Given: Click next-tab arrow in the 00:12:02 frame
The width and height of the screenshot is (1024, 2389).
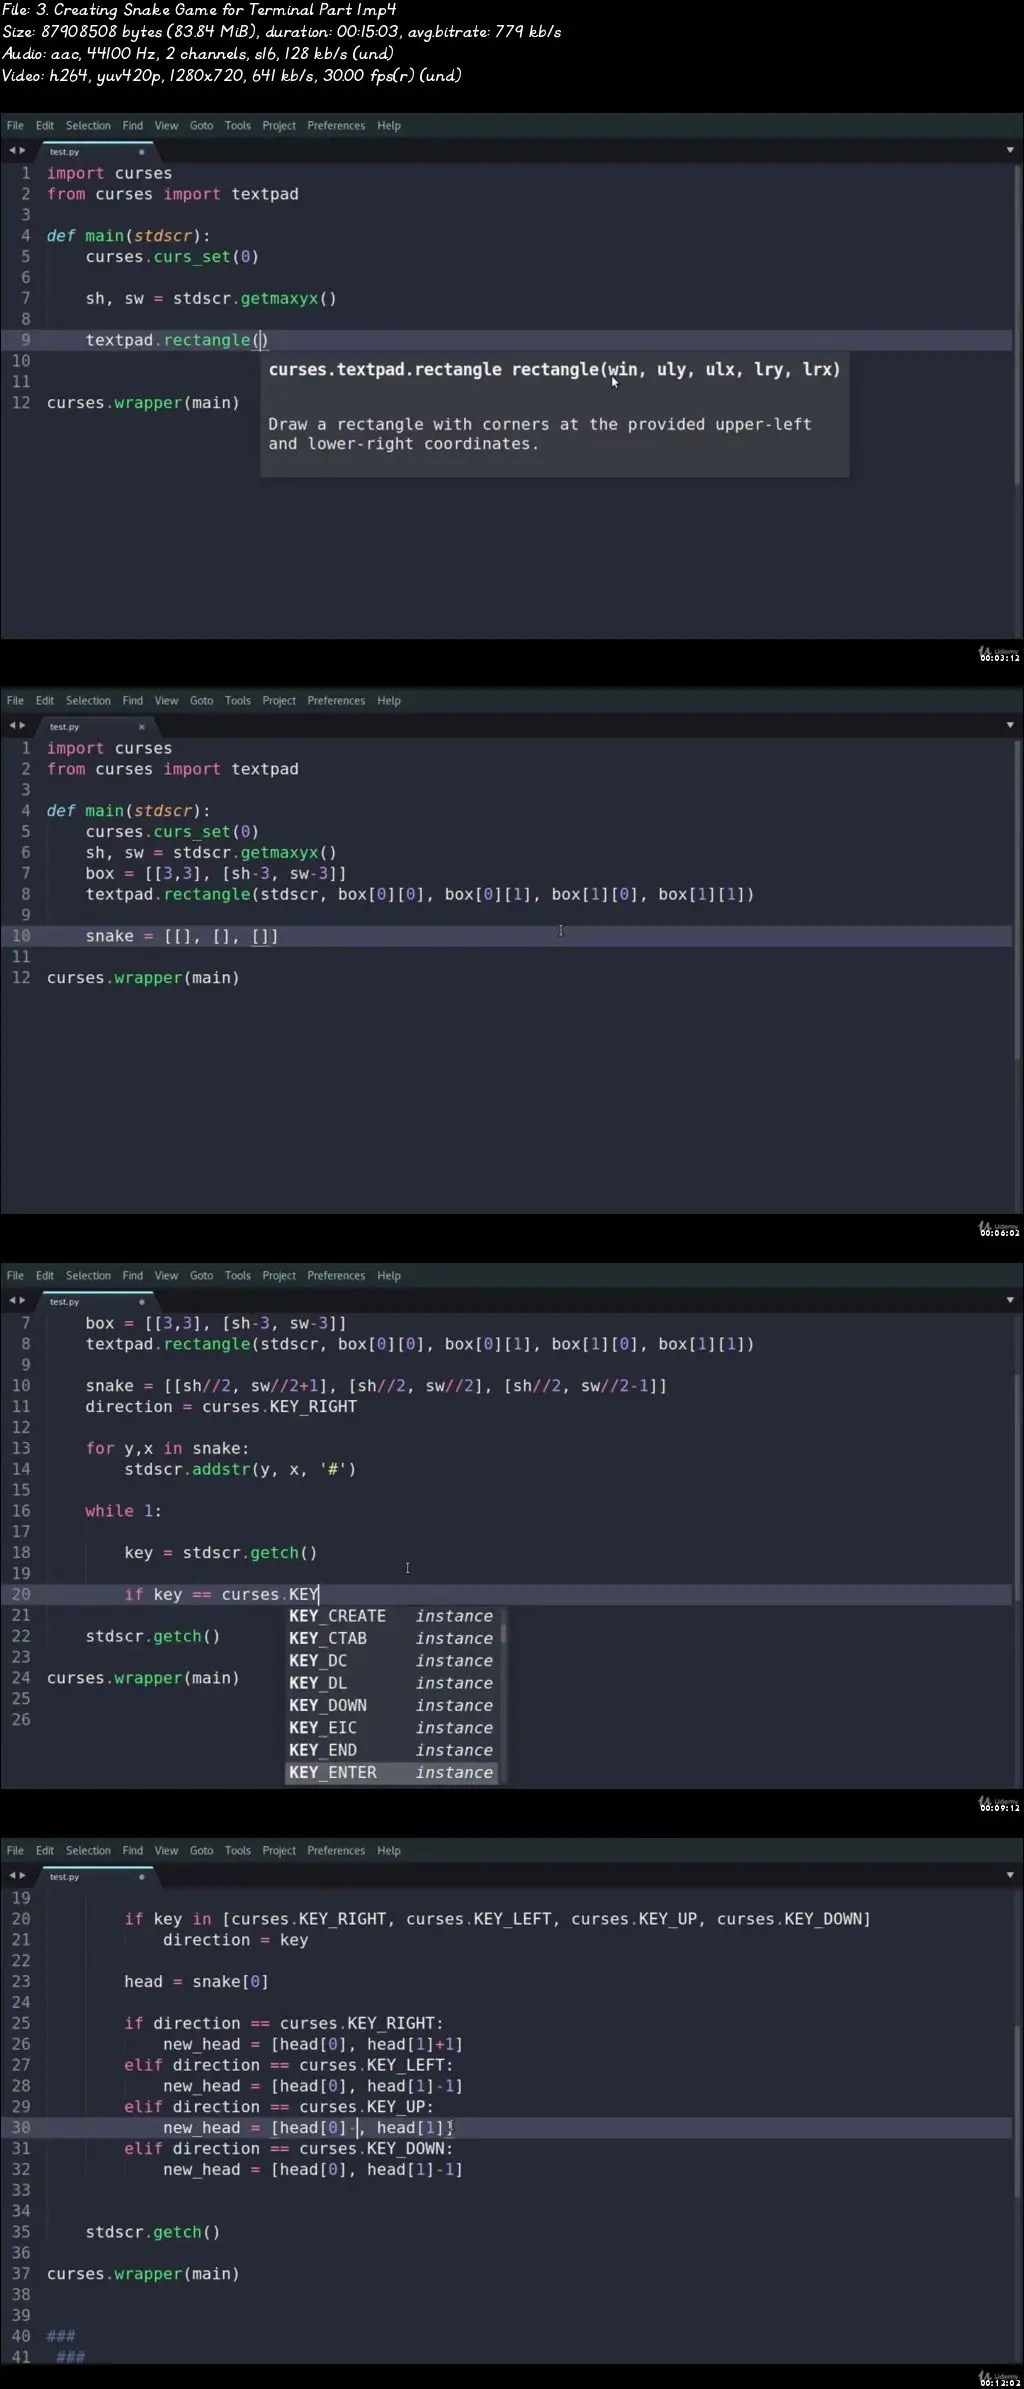Looking at the screenshot, I should pyautogui.click(x=22, y=1876).
